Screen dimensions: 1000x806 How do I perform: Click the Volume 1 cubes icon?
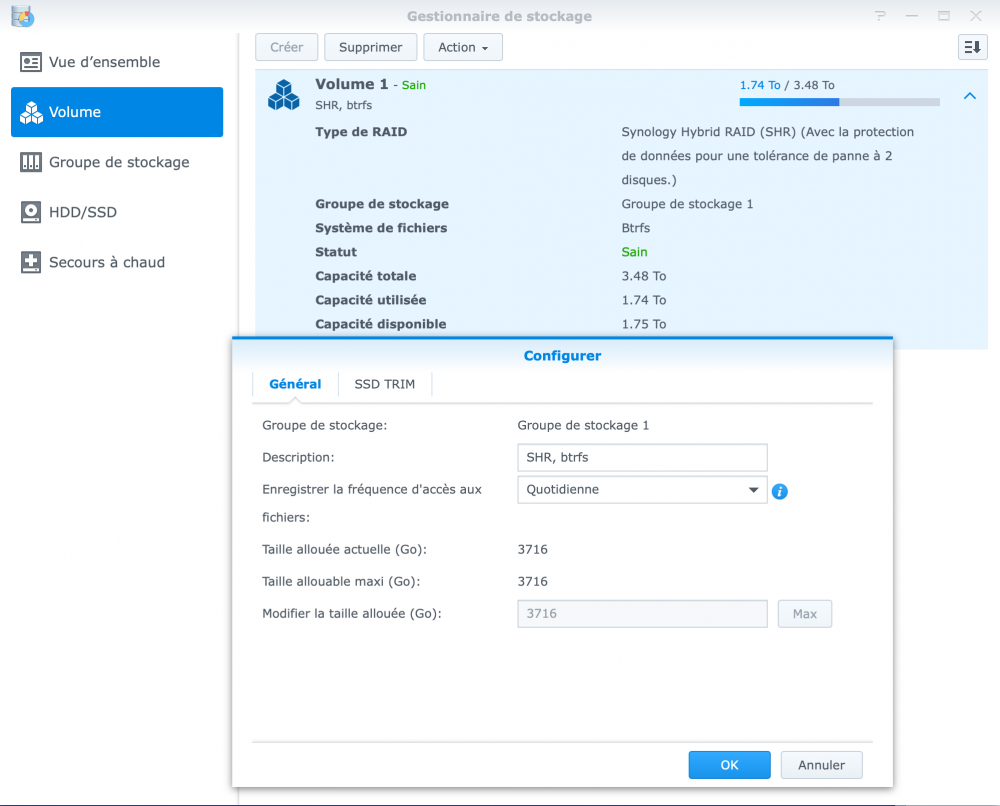coord(284,94)
